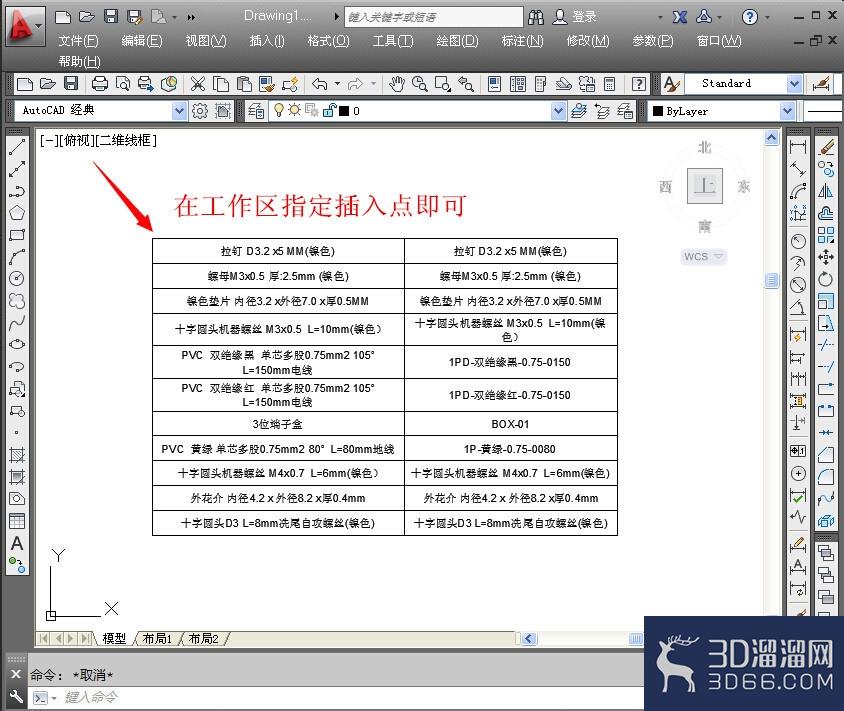Select the Hatch tool

click(x=17, y=455)
